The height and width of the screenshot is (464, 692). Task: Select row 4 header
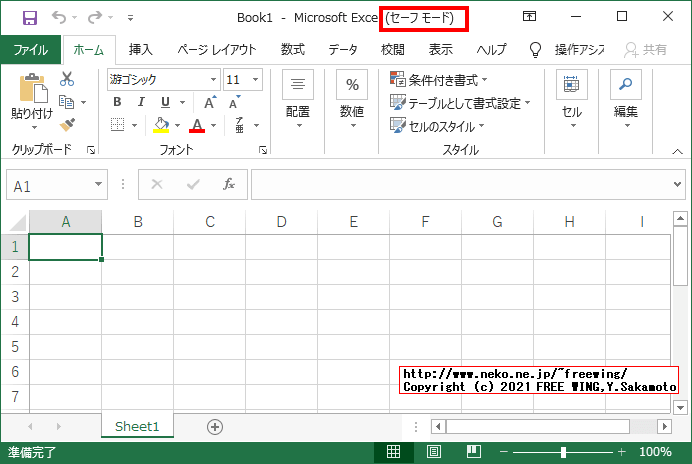click(15, 321)
